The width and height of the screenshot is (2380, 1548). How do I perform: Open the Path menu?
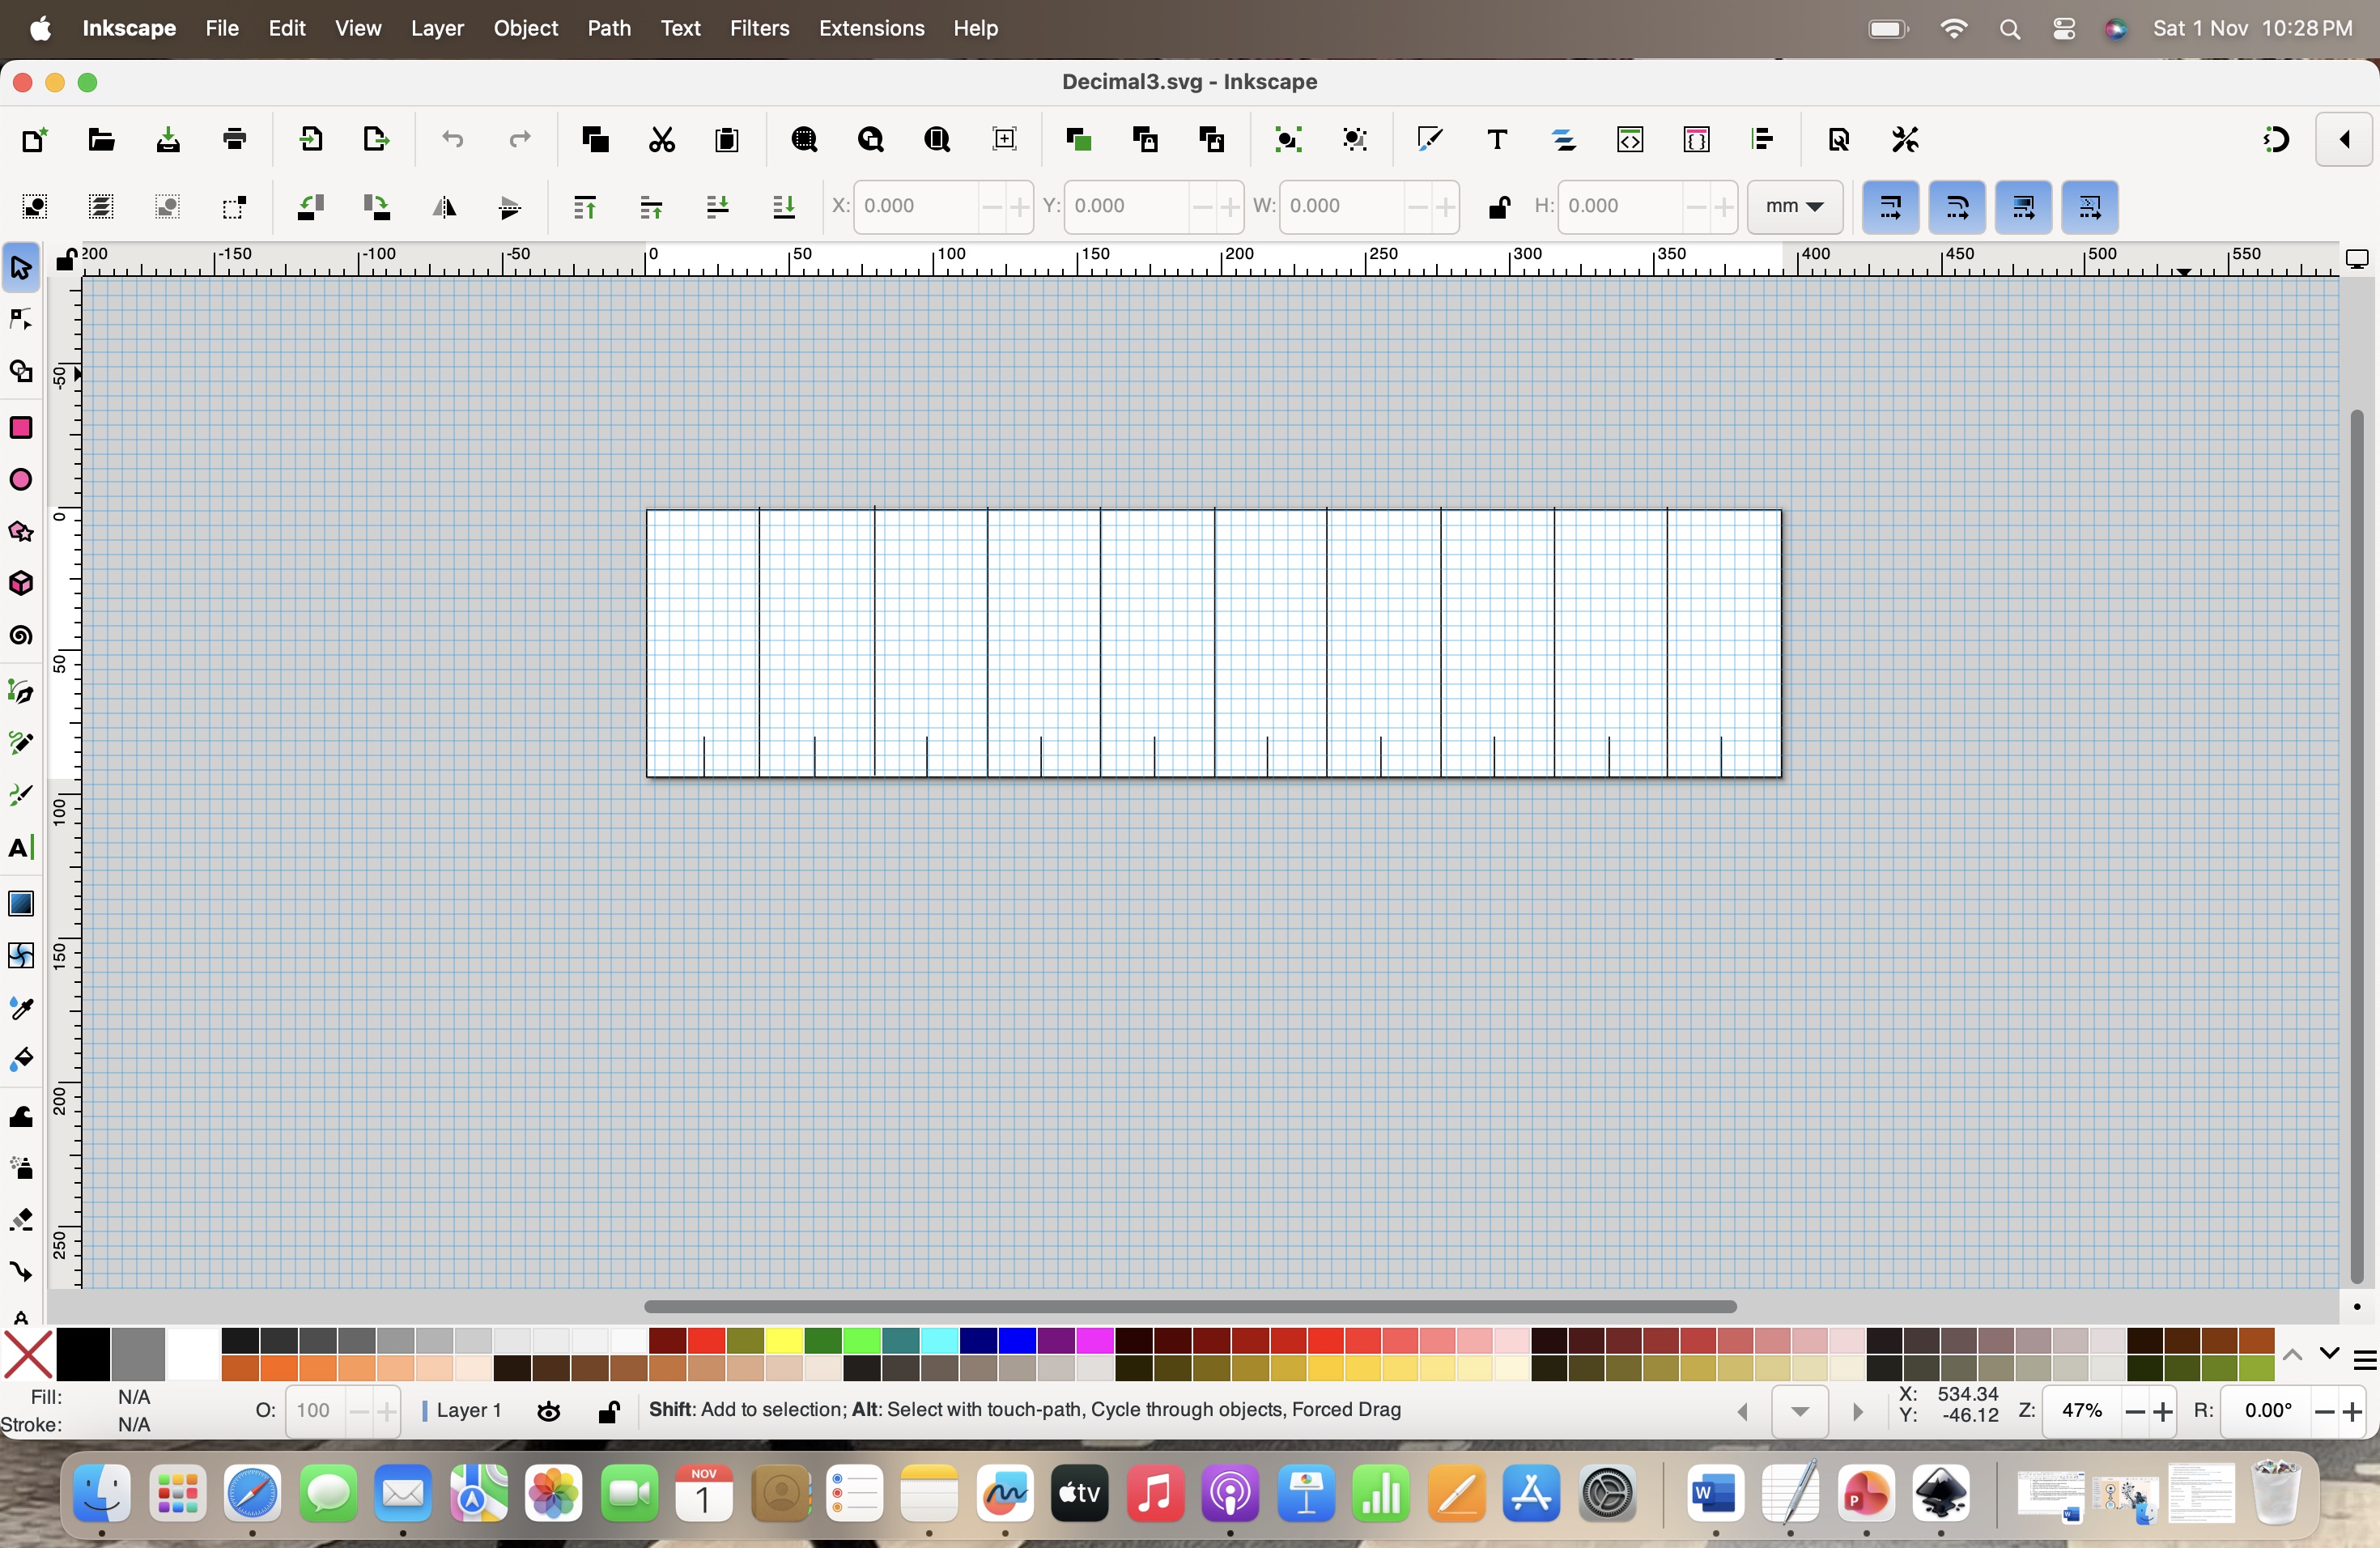608,28
